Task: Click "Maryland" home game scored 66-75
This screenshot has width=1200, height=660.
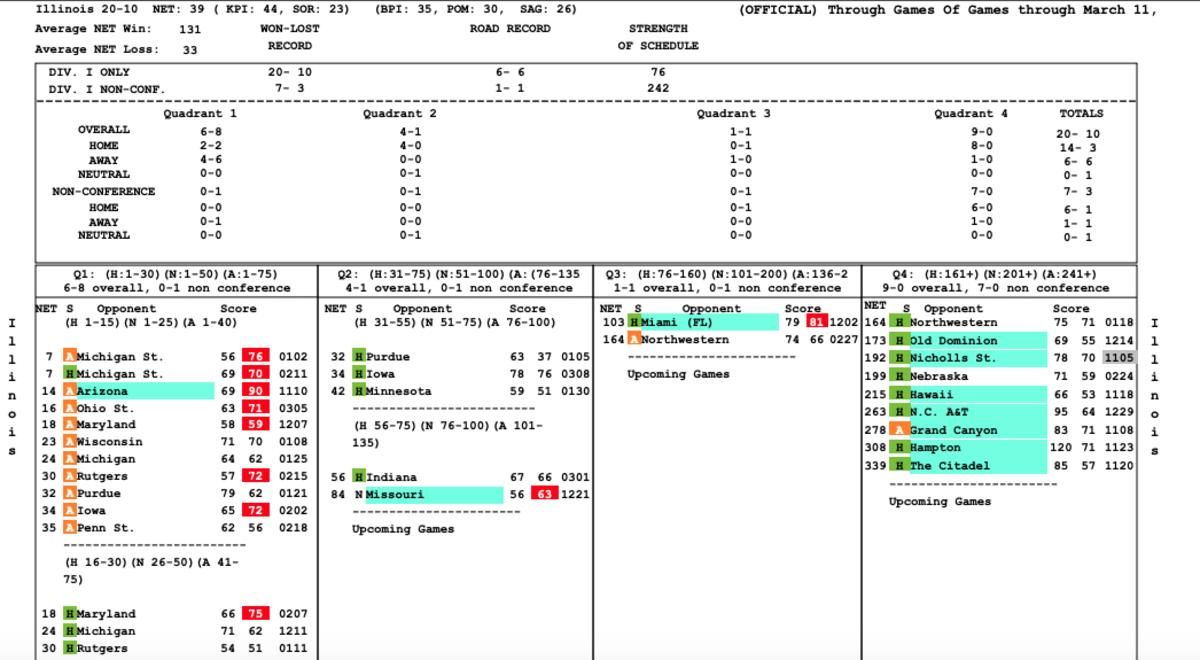Action: point(105,614)
